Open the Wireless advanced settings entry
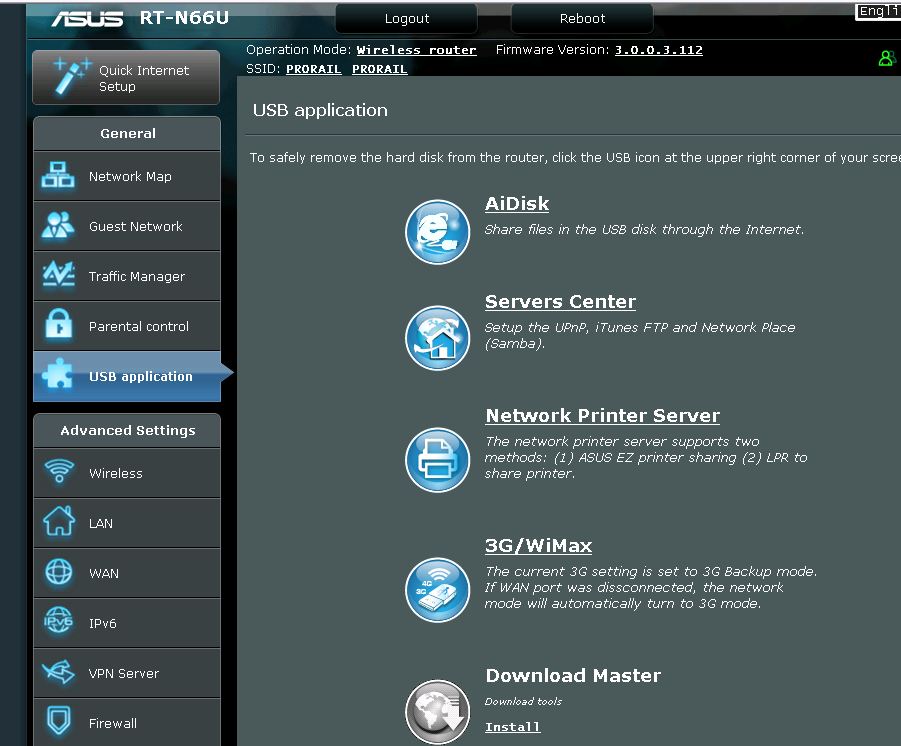Image resolution: width=901 pixels, height=746 pixels. tap(127, 473)
